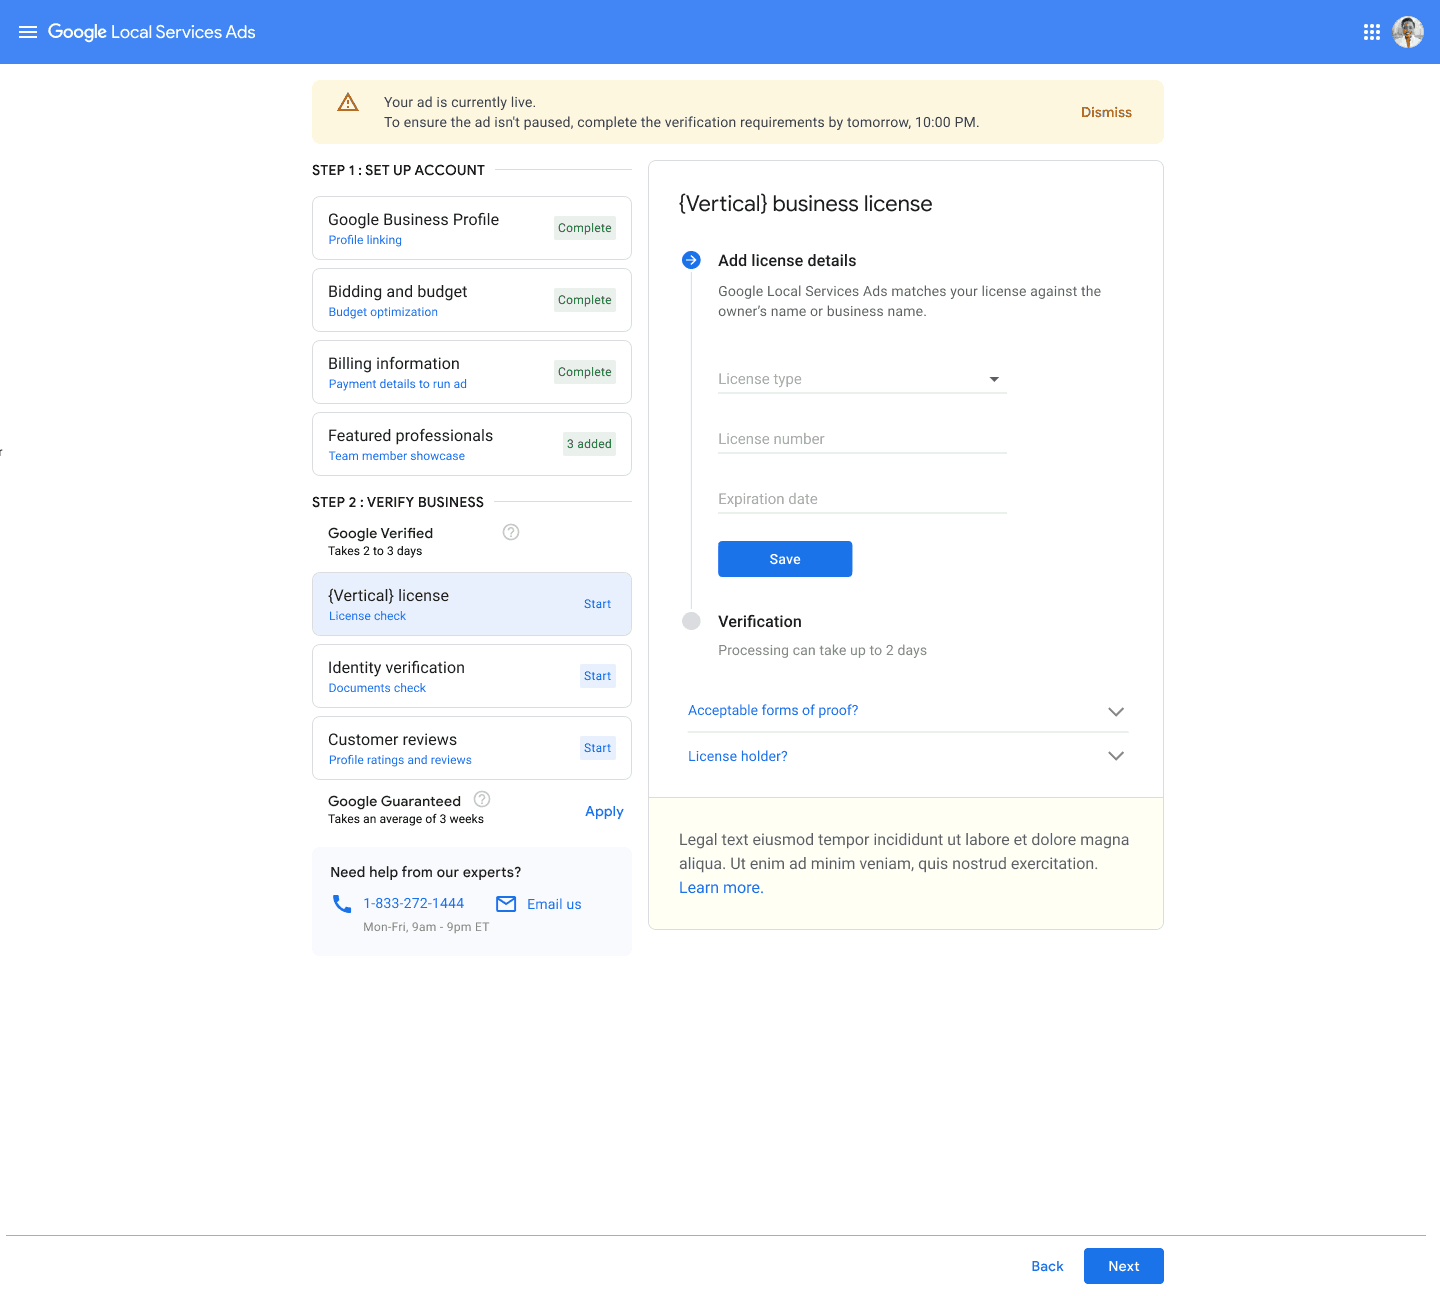Image resolution: width=1440 pixels, height=1296 pixels.
Task: Click Start on Identity verification
Action: (x=598, y=676)
